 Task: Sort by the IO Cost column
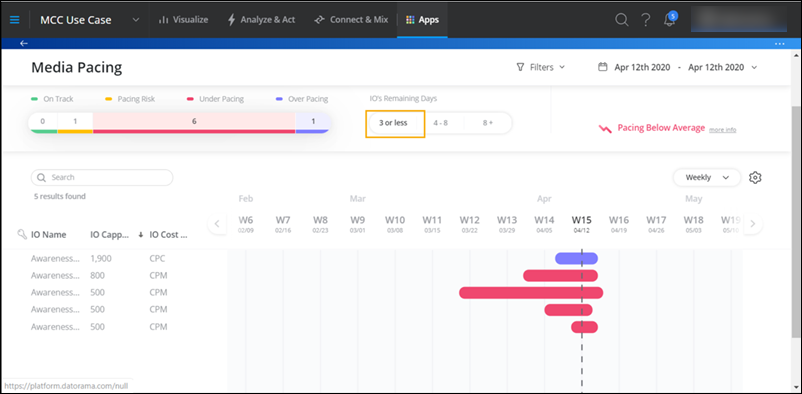click(168, 235)
